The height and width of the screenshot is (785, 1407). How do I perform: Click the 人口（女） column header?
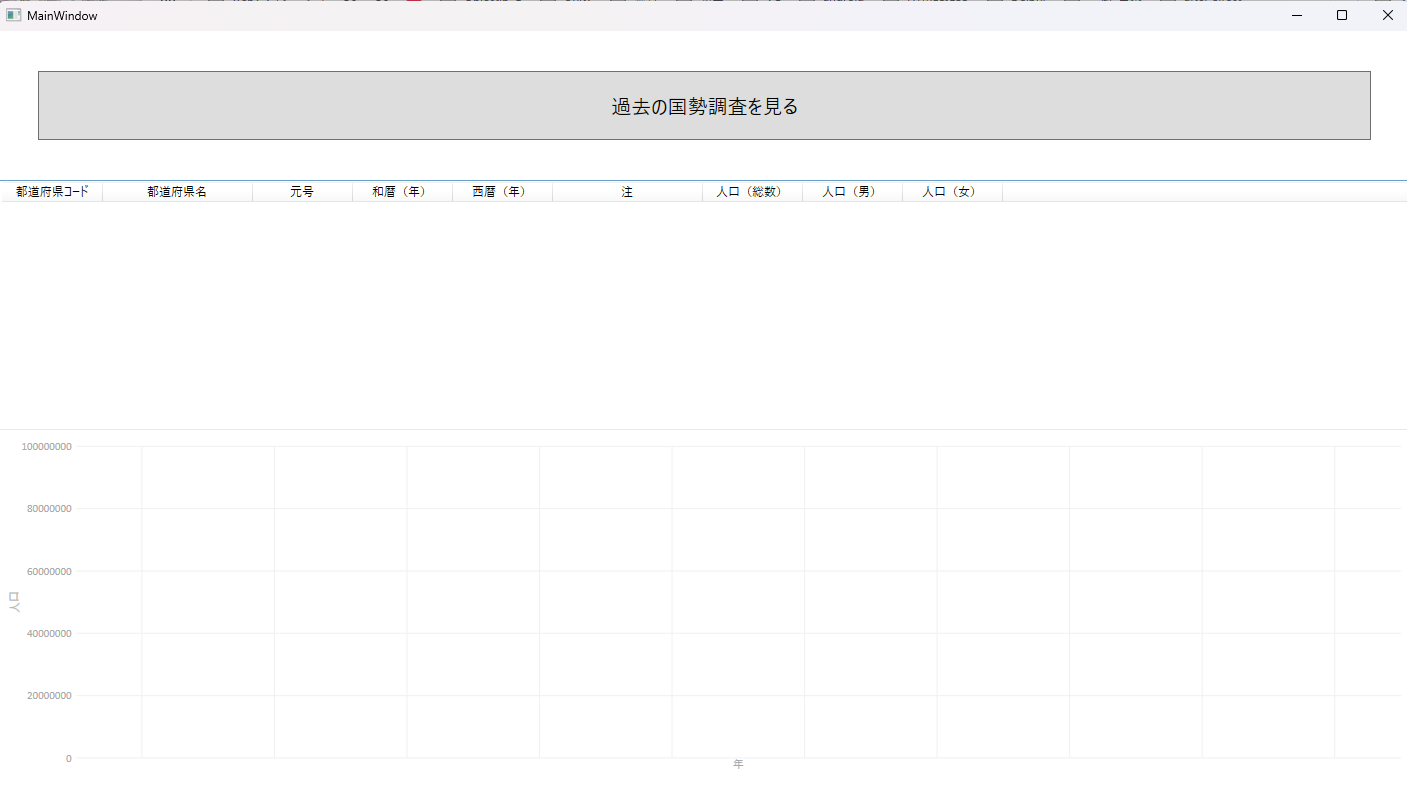point(951,191)
